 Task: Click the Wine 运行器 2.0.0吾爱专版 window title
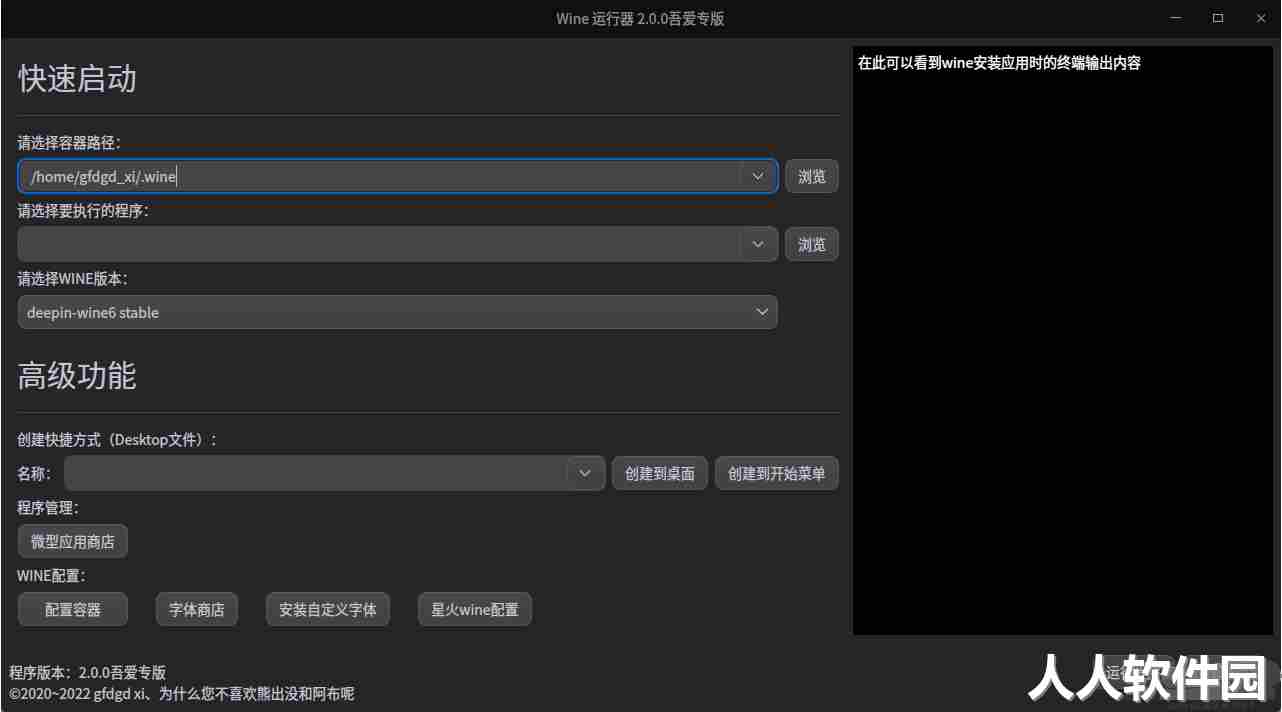[x=640, y=18]
